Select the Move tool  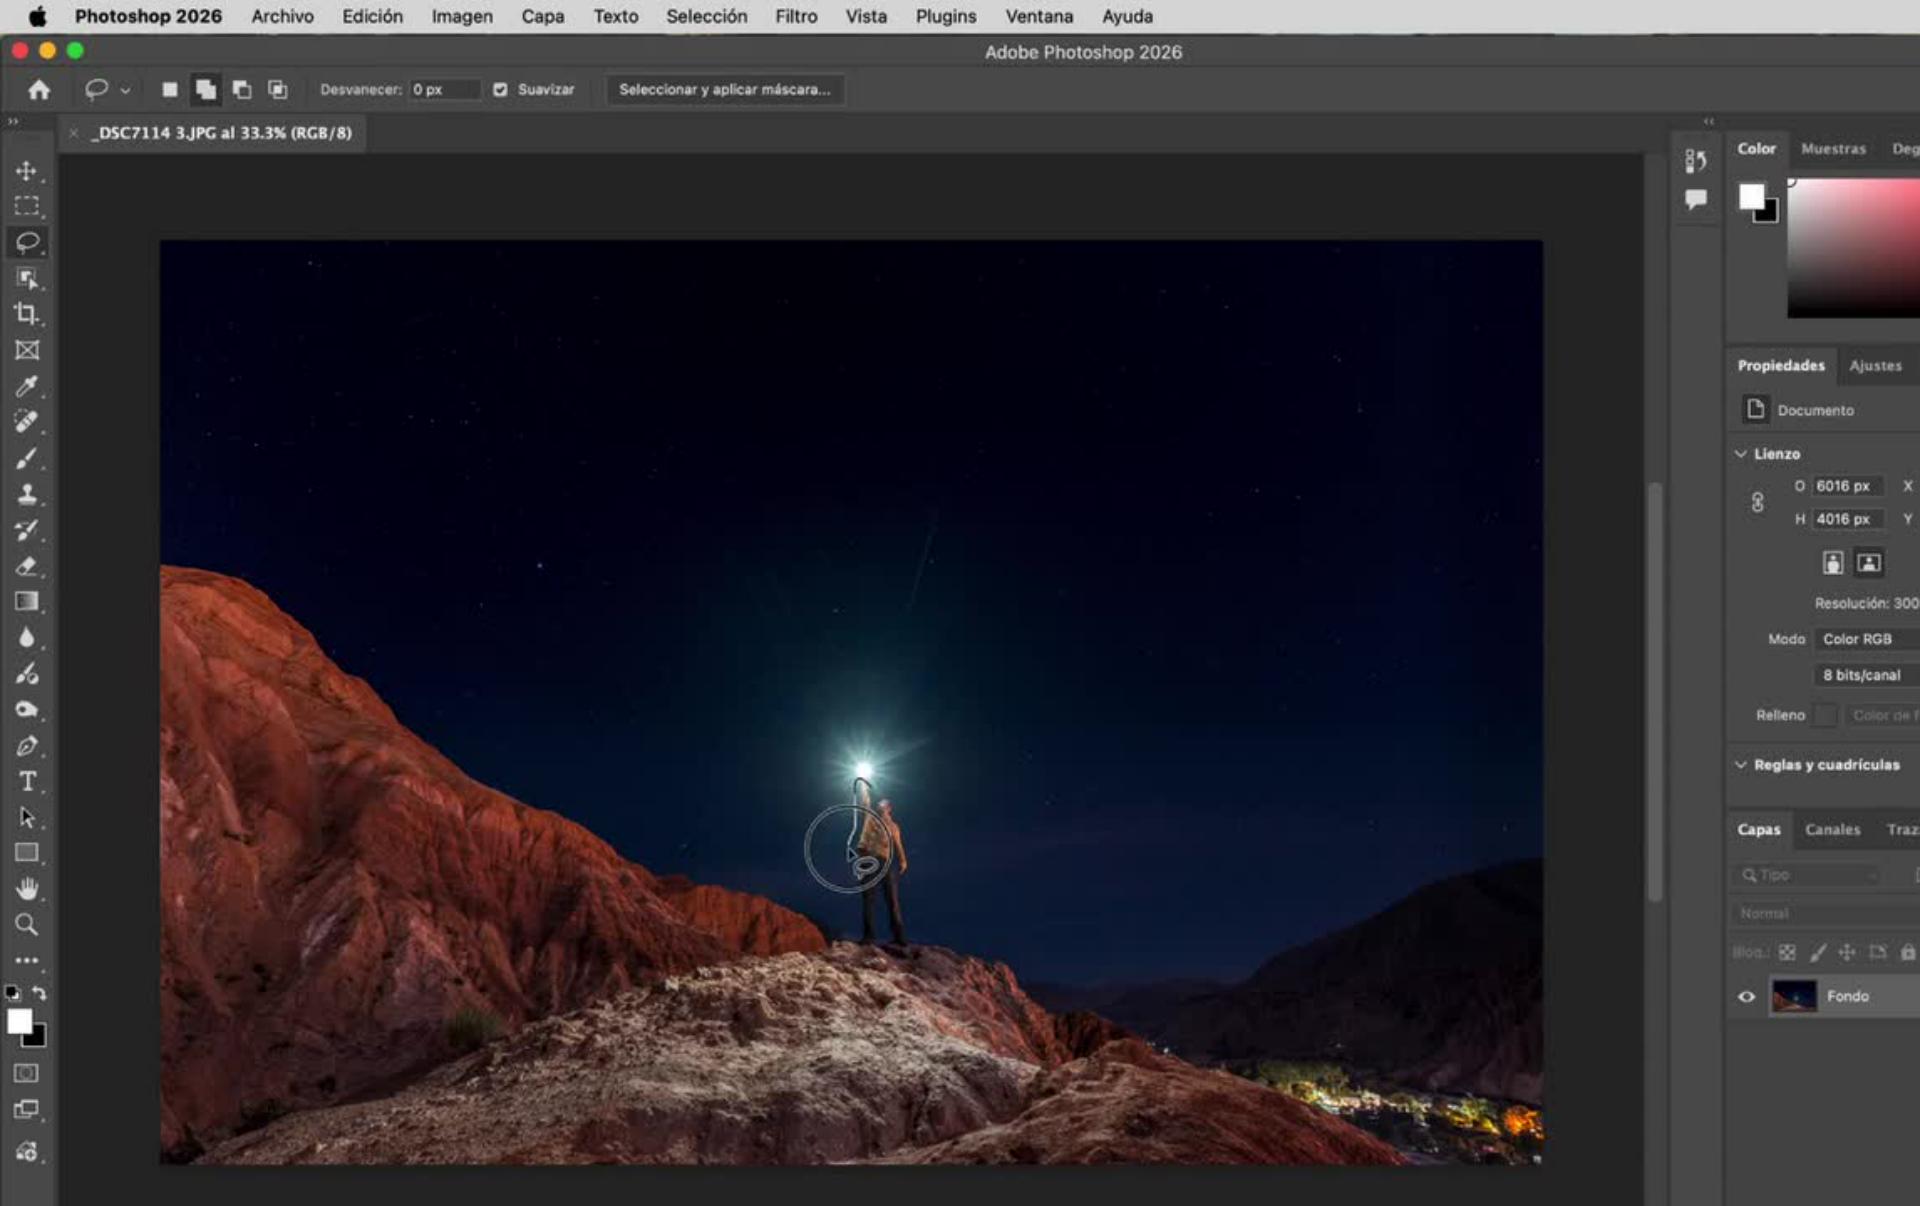(x=27, y=171)
